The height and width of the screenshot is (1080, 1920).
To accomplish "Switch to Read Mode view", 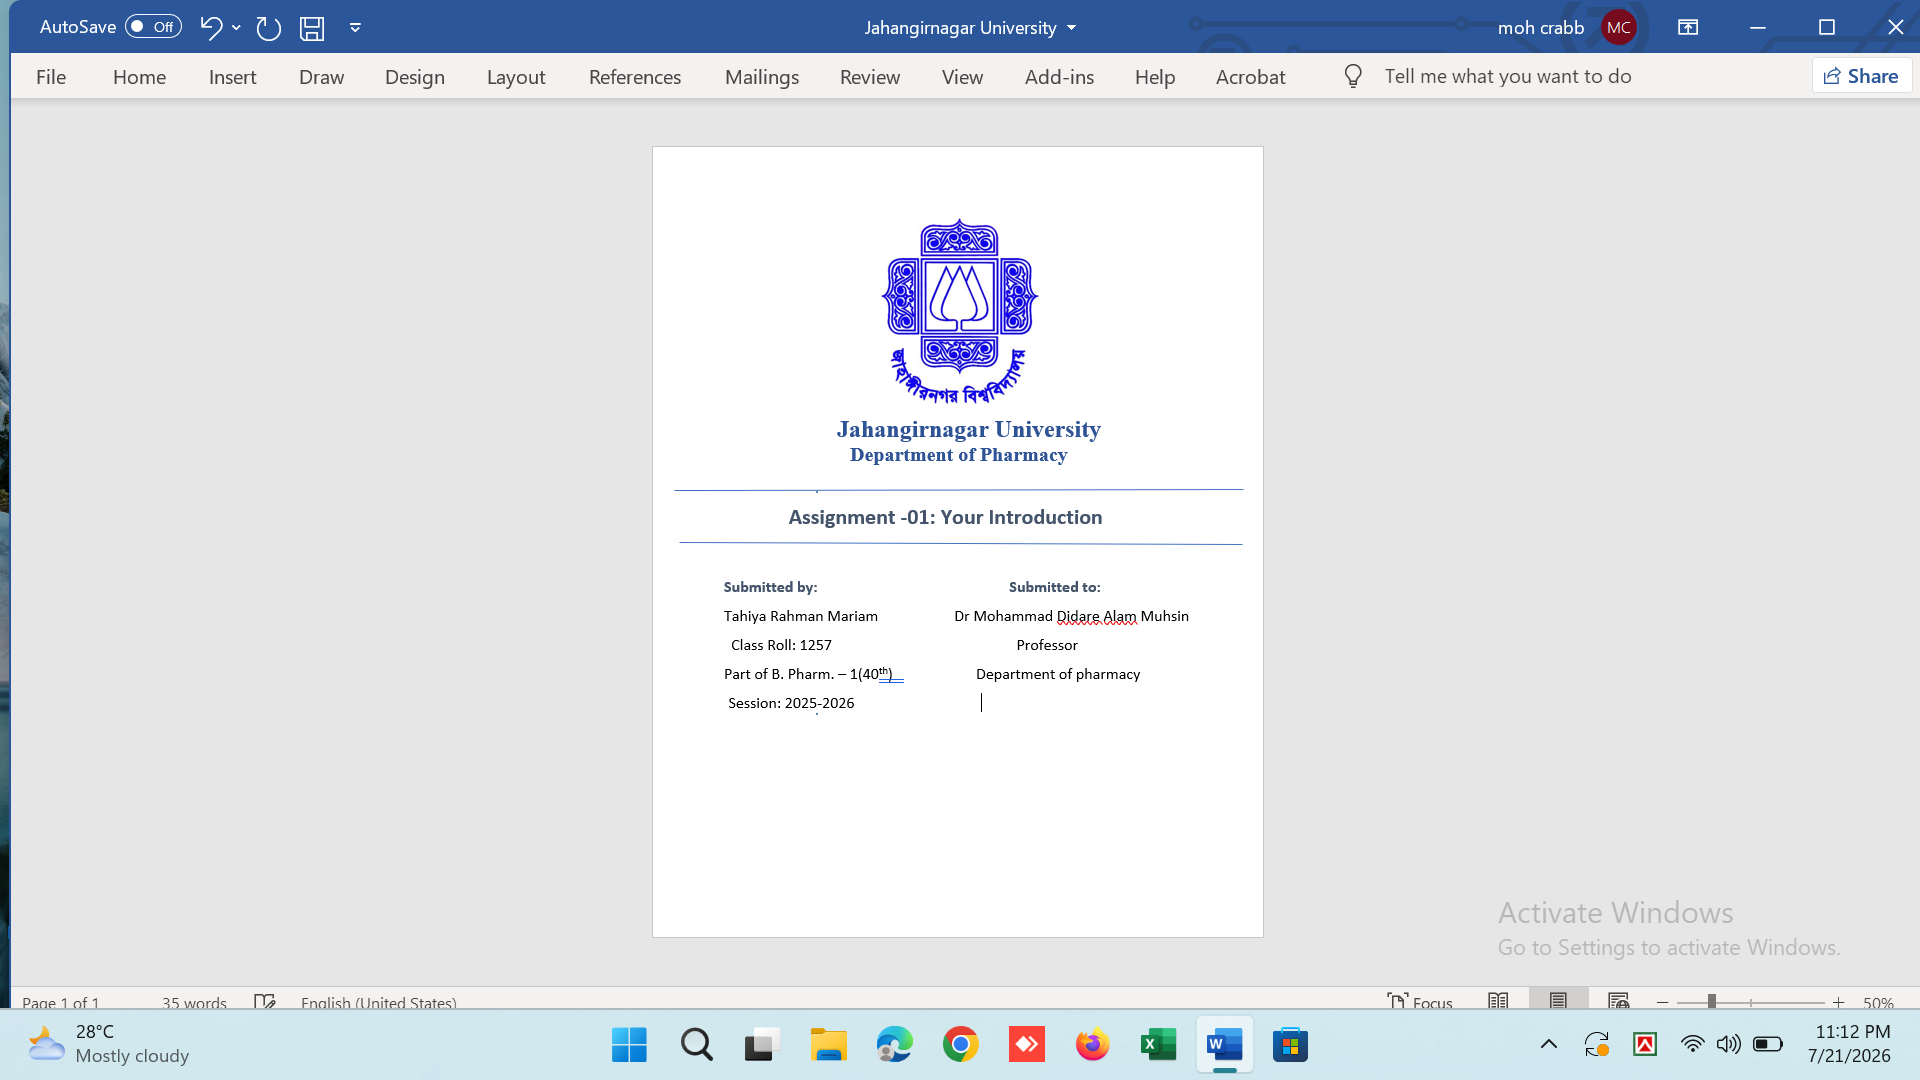I will pos(1498,1001).
